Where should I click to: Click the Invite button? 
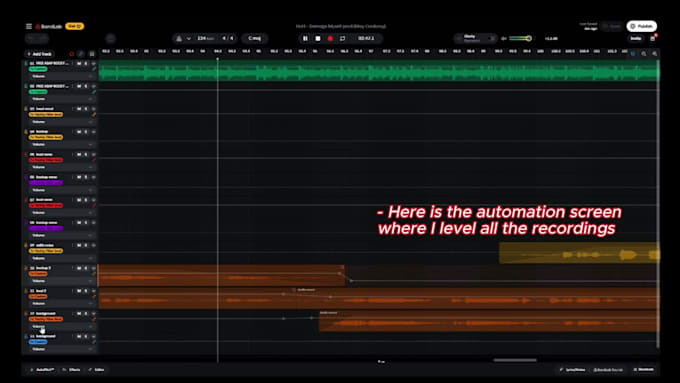(636, 39)
